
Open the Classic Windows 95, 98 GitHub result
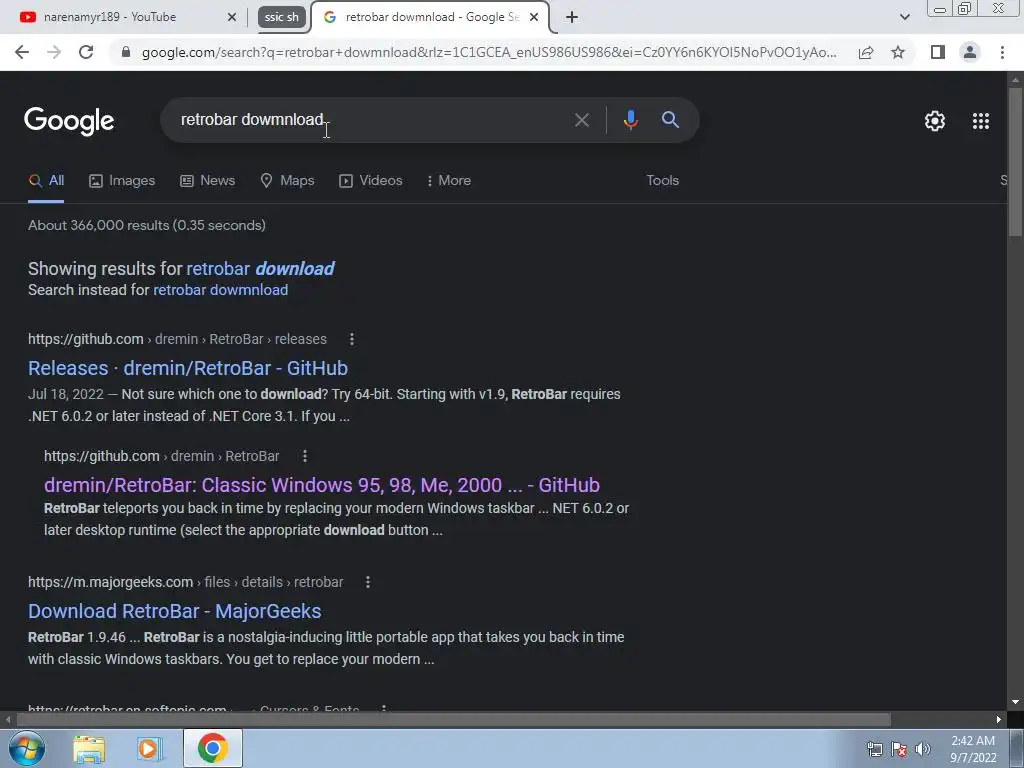pyautogui.click(x=322, y=485)
